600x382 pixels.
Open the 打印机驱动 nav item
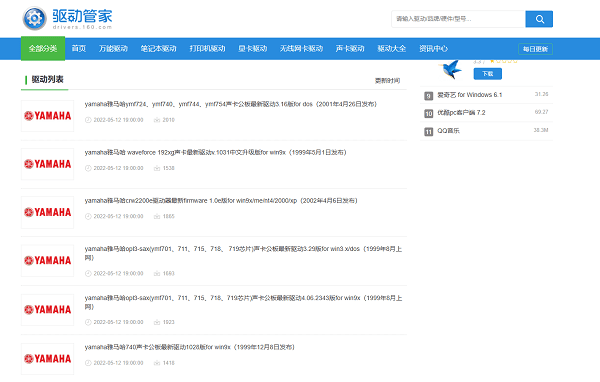coord(207,49)
